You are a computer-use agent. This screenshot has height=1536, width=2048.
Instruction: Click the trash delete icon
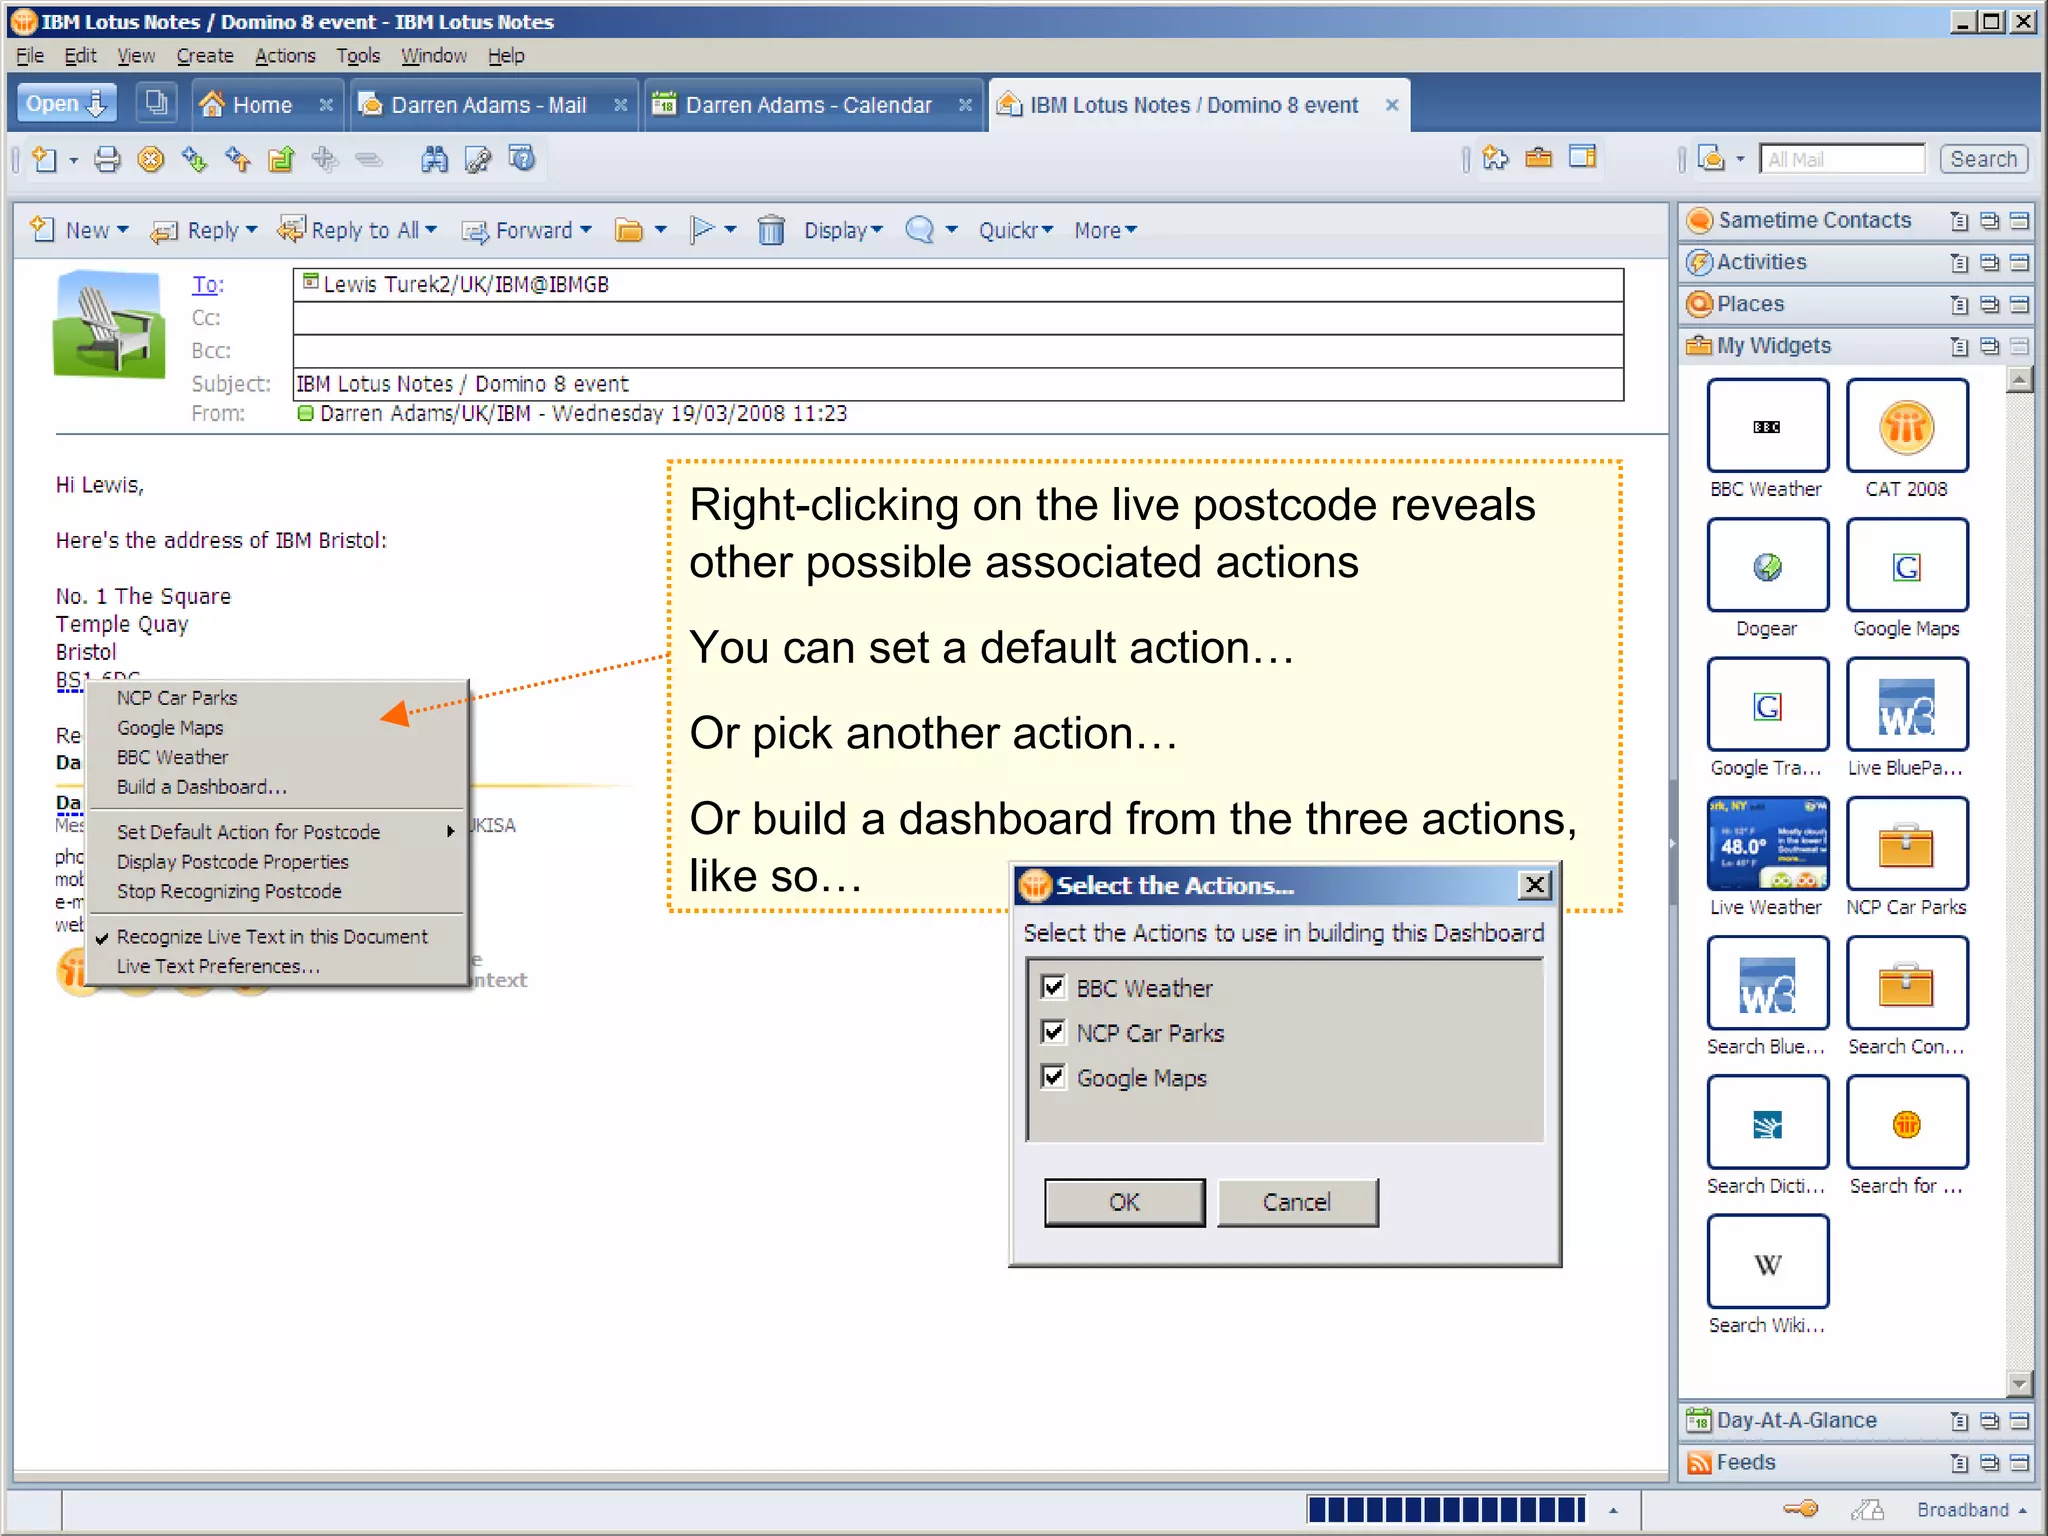770,230
